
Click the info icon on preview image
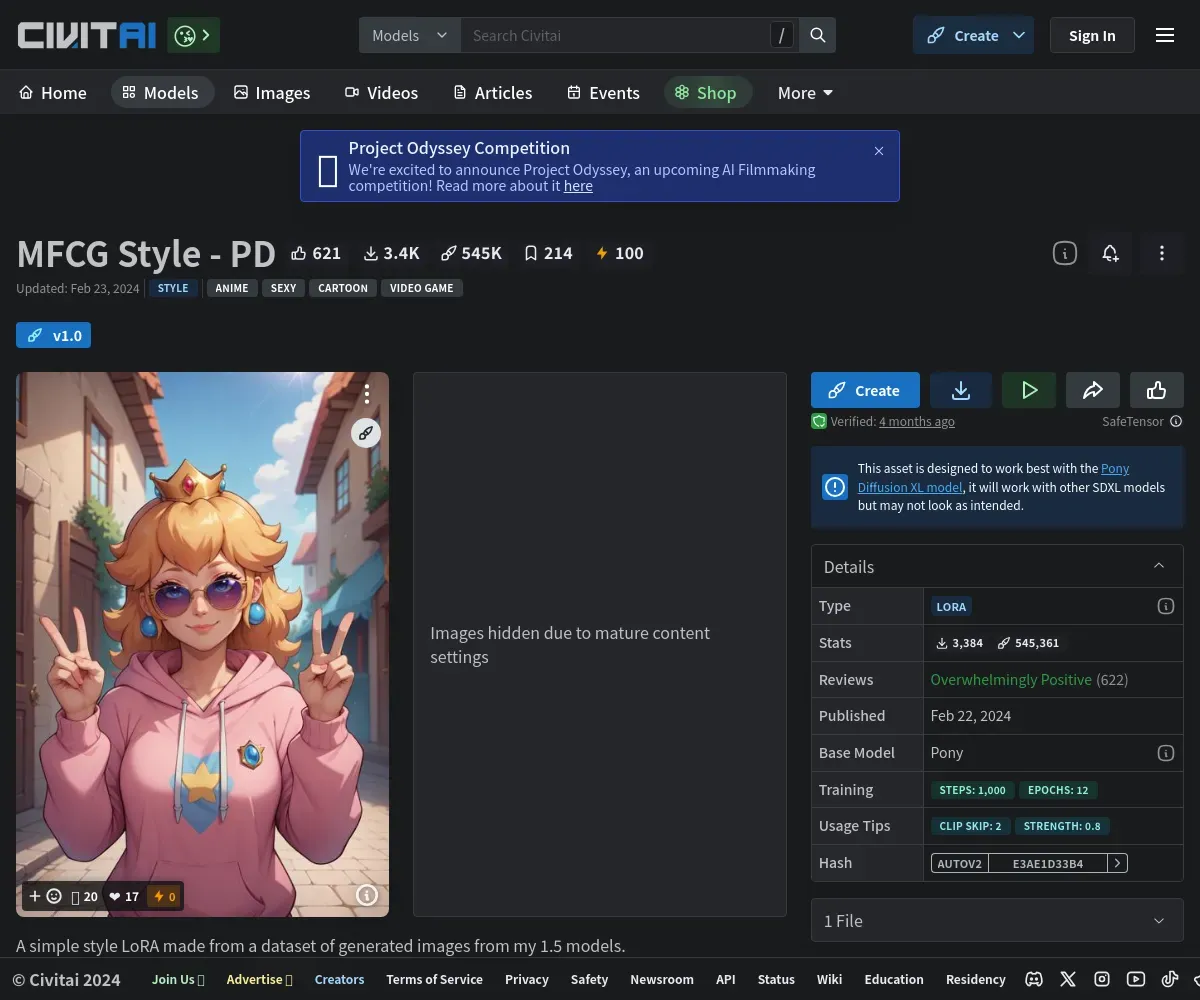[367, 895]
